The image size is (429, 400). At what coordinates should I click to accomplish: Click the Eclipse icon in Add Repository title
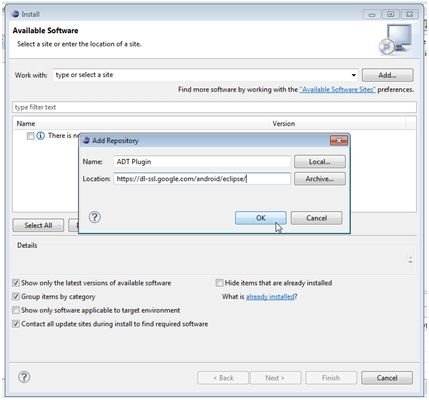pos(86,140)
